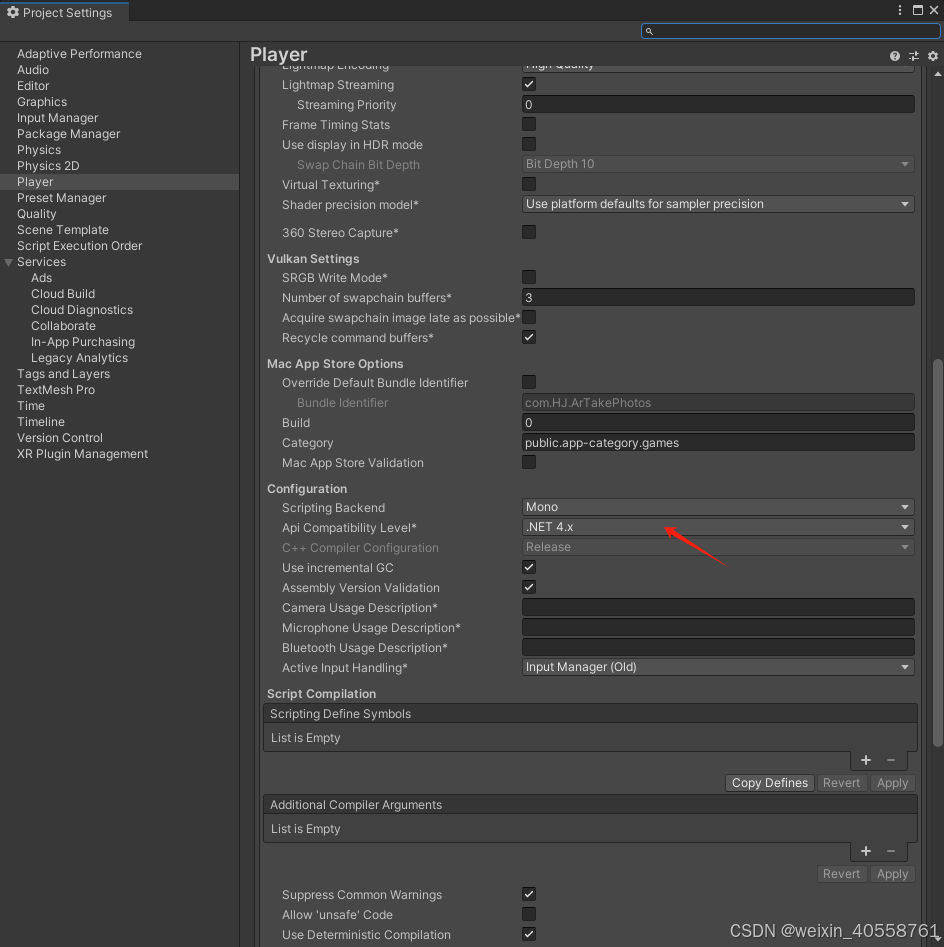This screenshot has height=947, width=944.
Task: Enable the Virtual Texturing checkbox
Action: click(528, 183)
